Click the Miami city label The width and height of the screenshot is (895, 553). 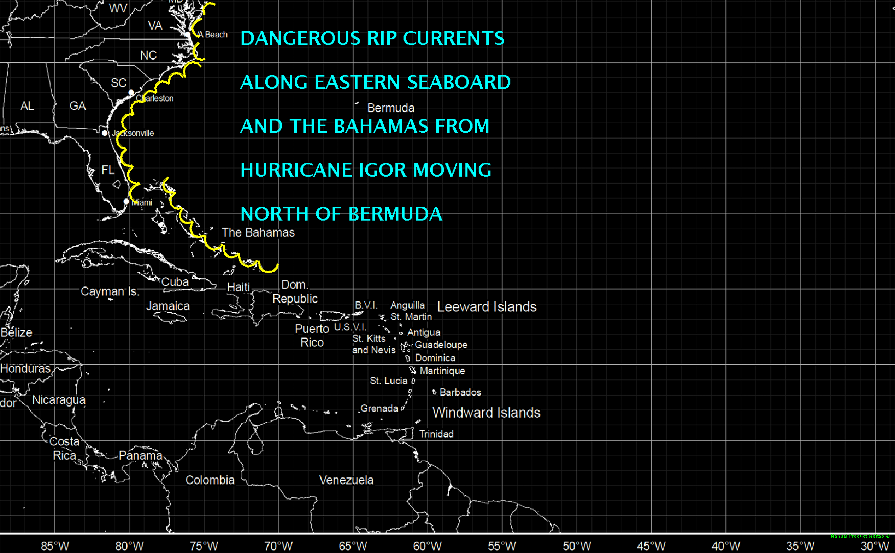click(142, 203)
